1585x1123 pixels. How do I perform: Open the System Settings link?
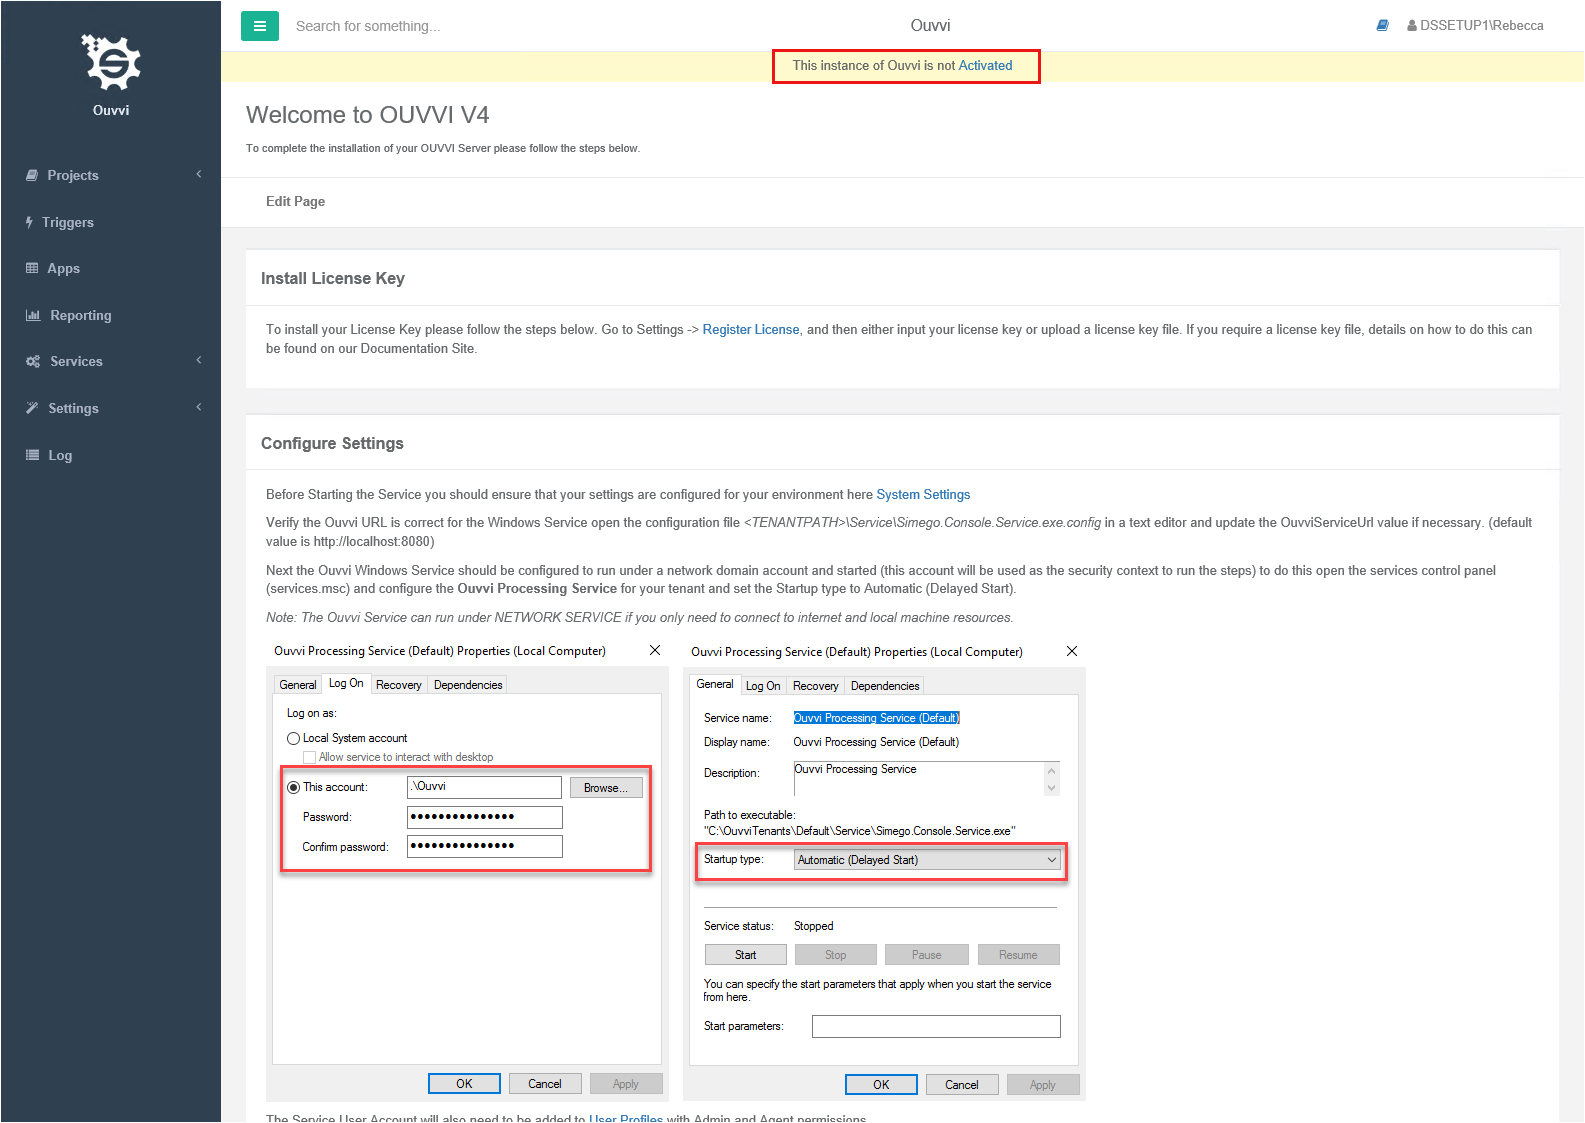[x=923, y=495]
